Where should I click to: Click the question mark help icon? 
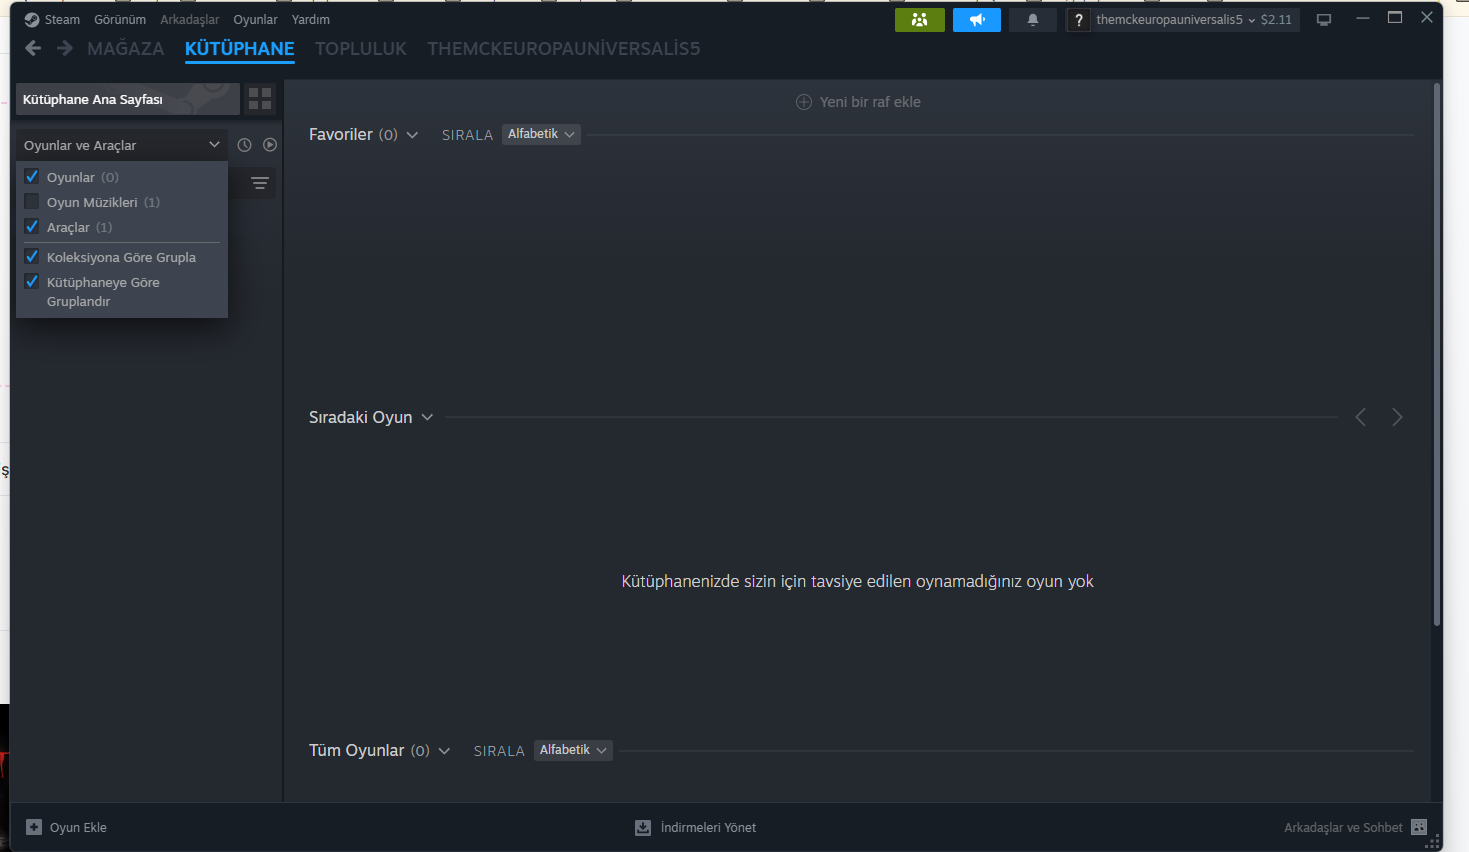pyautogui.click(x=1078, y=20)
